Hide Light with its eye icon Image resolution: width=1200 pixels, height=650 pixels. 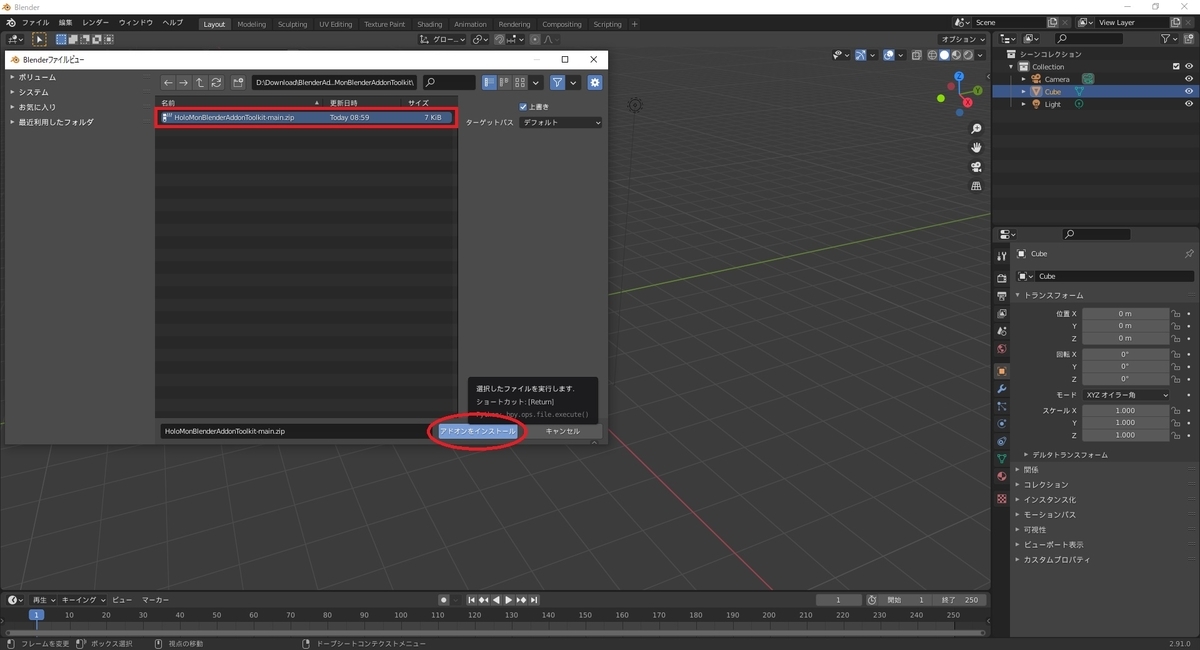[x=1189, y=104]
